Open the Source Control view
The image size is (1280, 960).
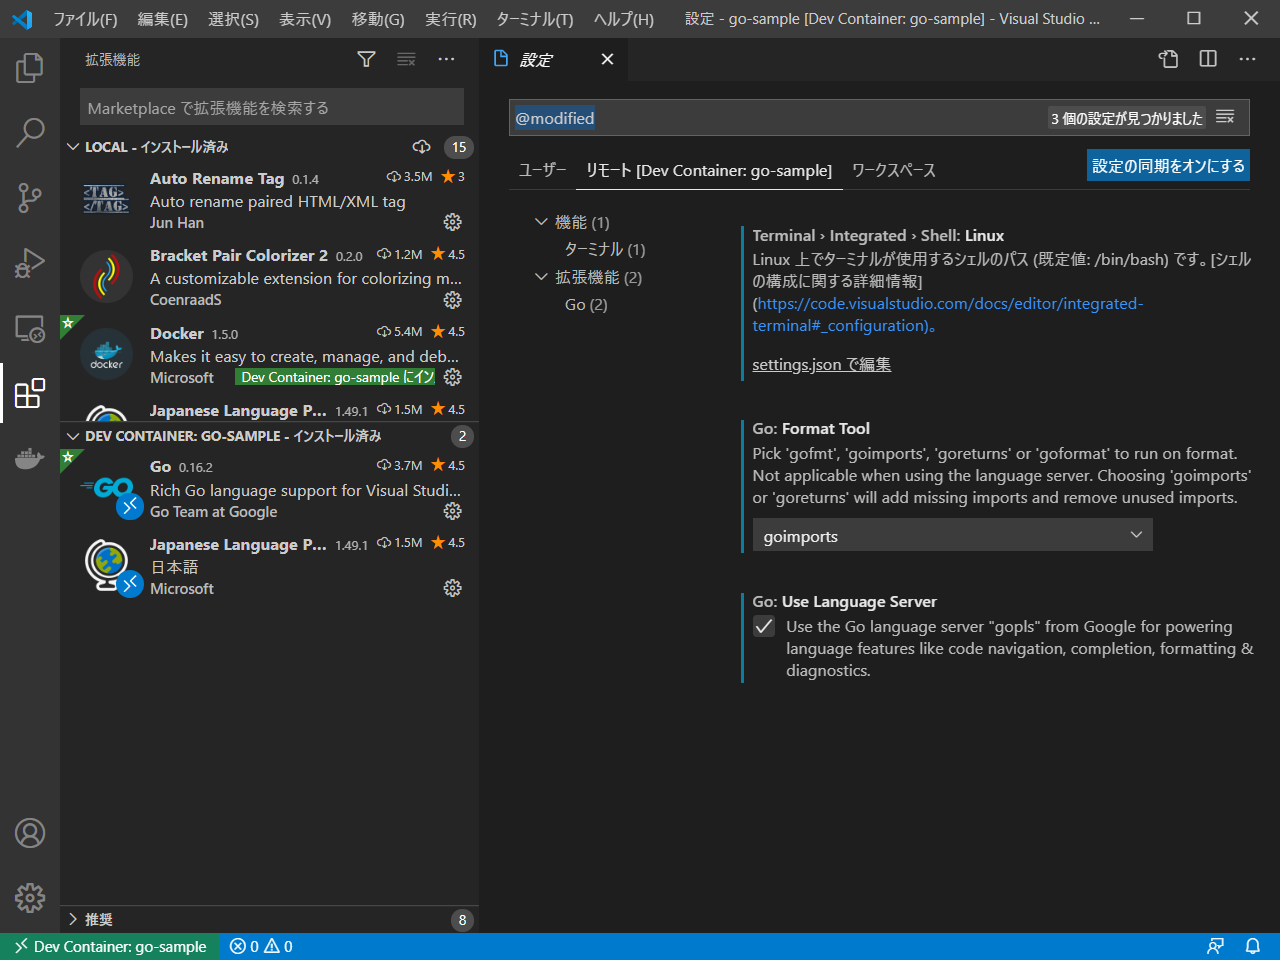[x=29, y=198]
